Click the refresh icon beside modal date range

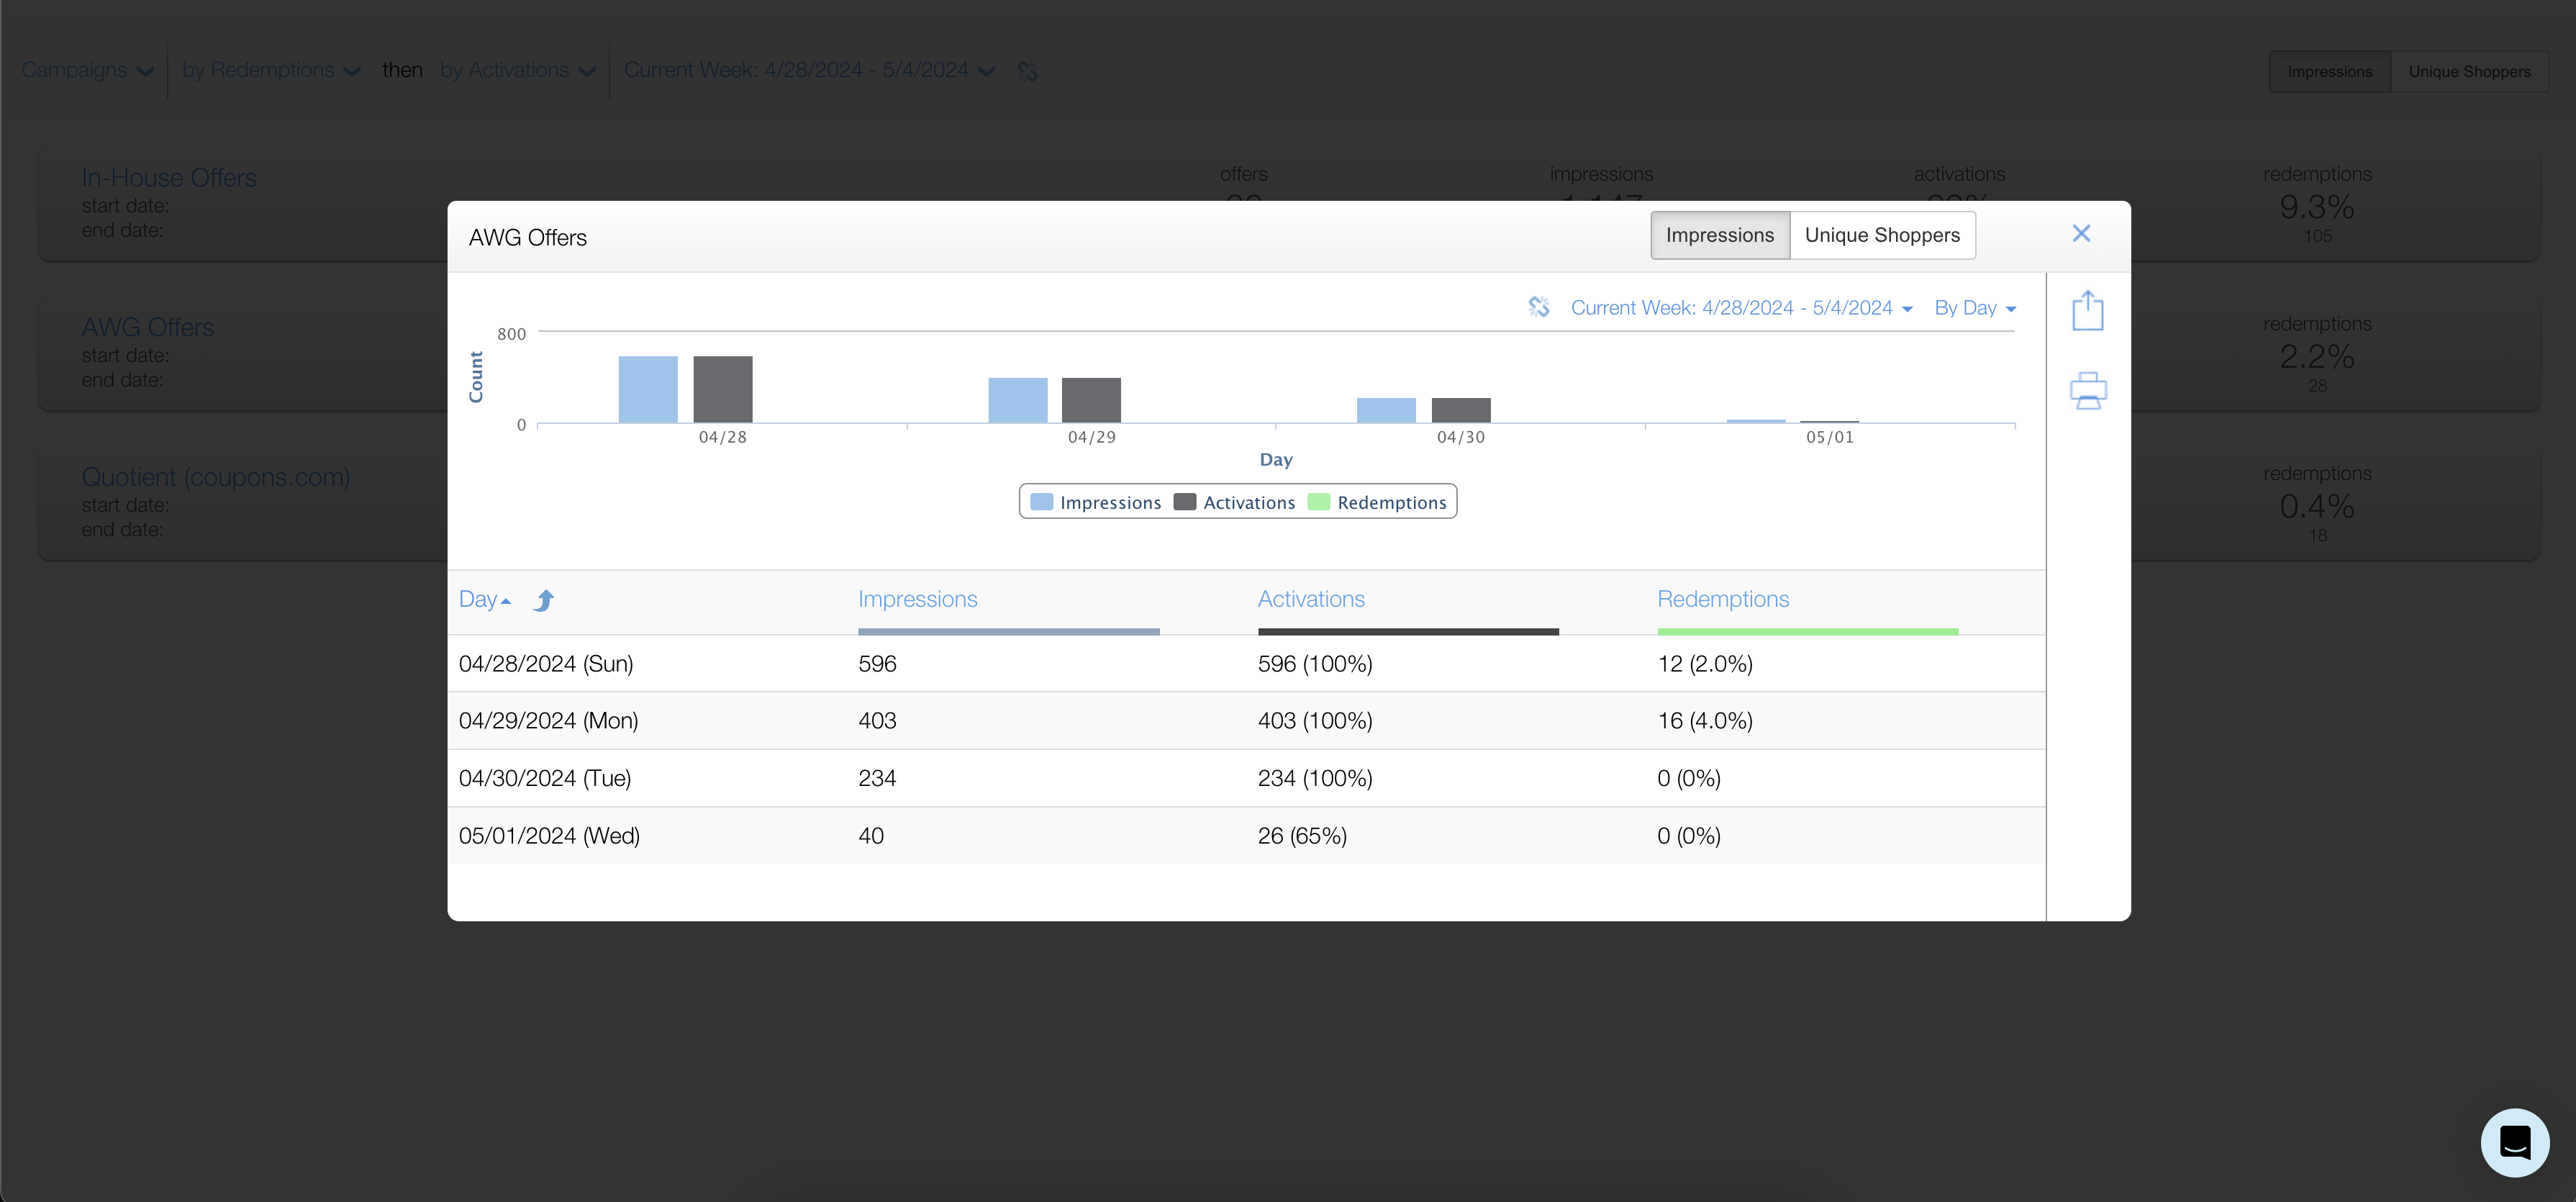click(1539, 307)
